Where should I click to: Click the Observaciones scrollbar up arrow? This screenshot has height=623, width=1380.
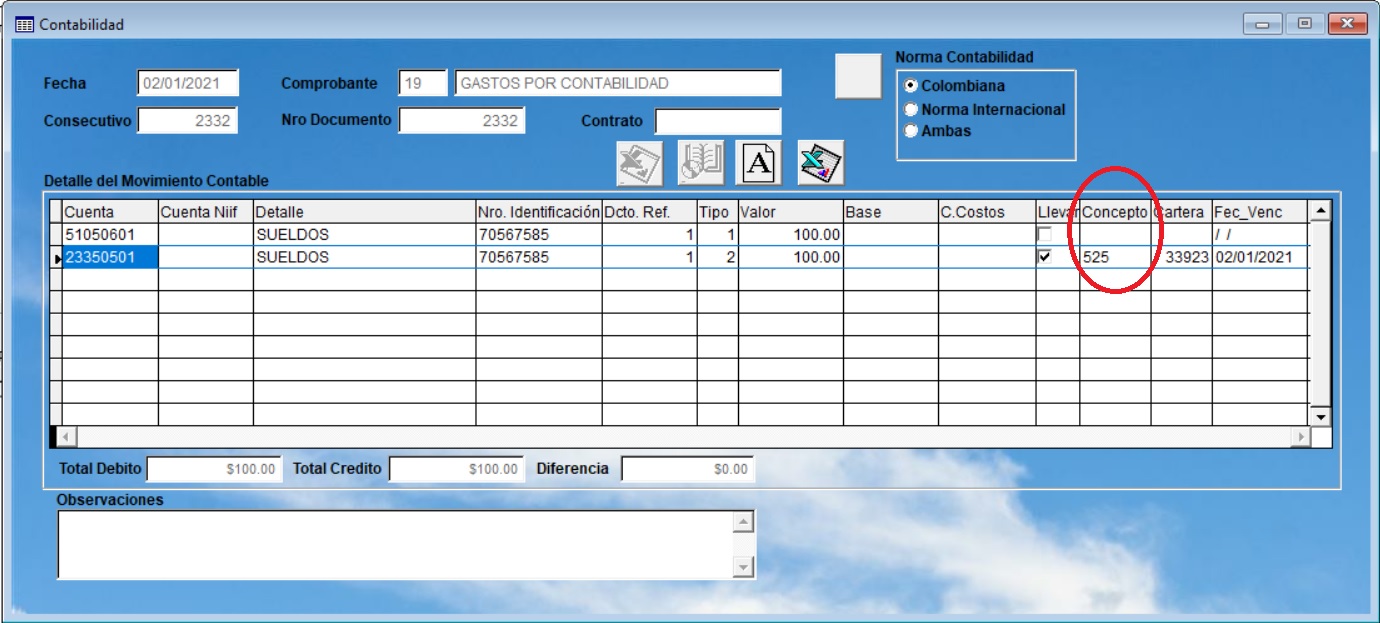(743, 521)
